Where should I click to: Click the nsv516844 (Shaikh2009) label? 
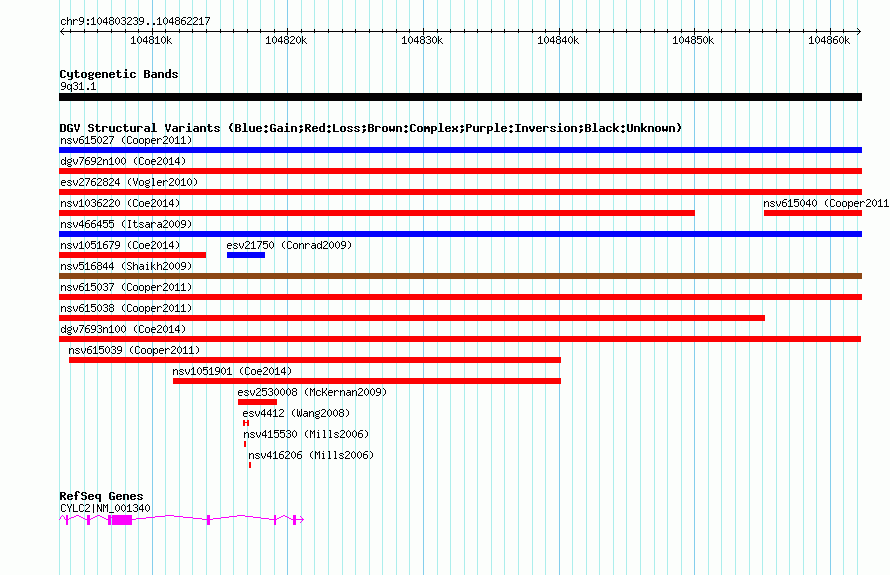[x=126, y=266]
